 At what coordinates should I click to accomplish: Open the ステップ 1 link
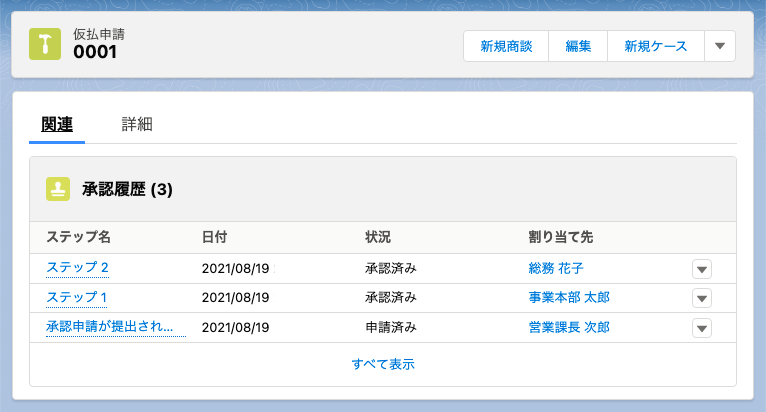[x=76, y=297]
